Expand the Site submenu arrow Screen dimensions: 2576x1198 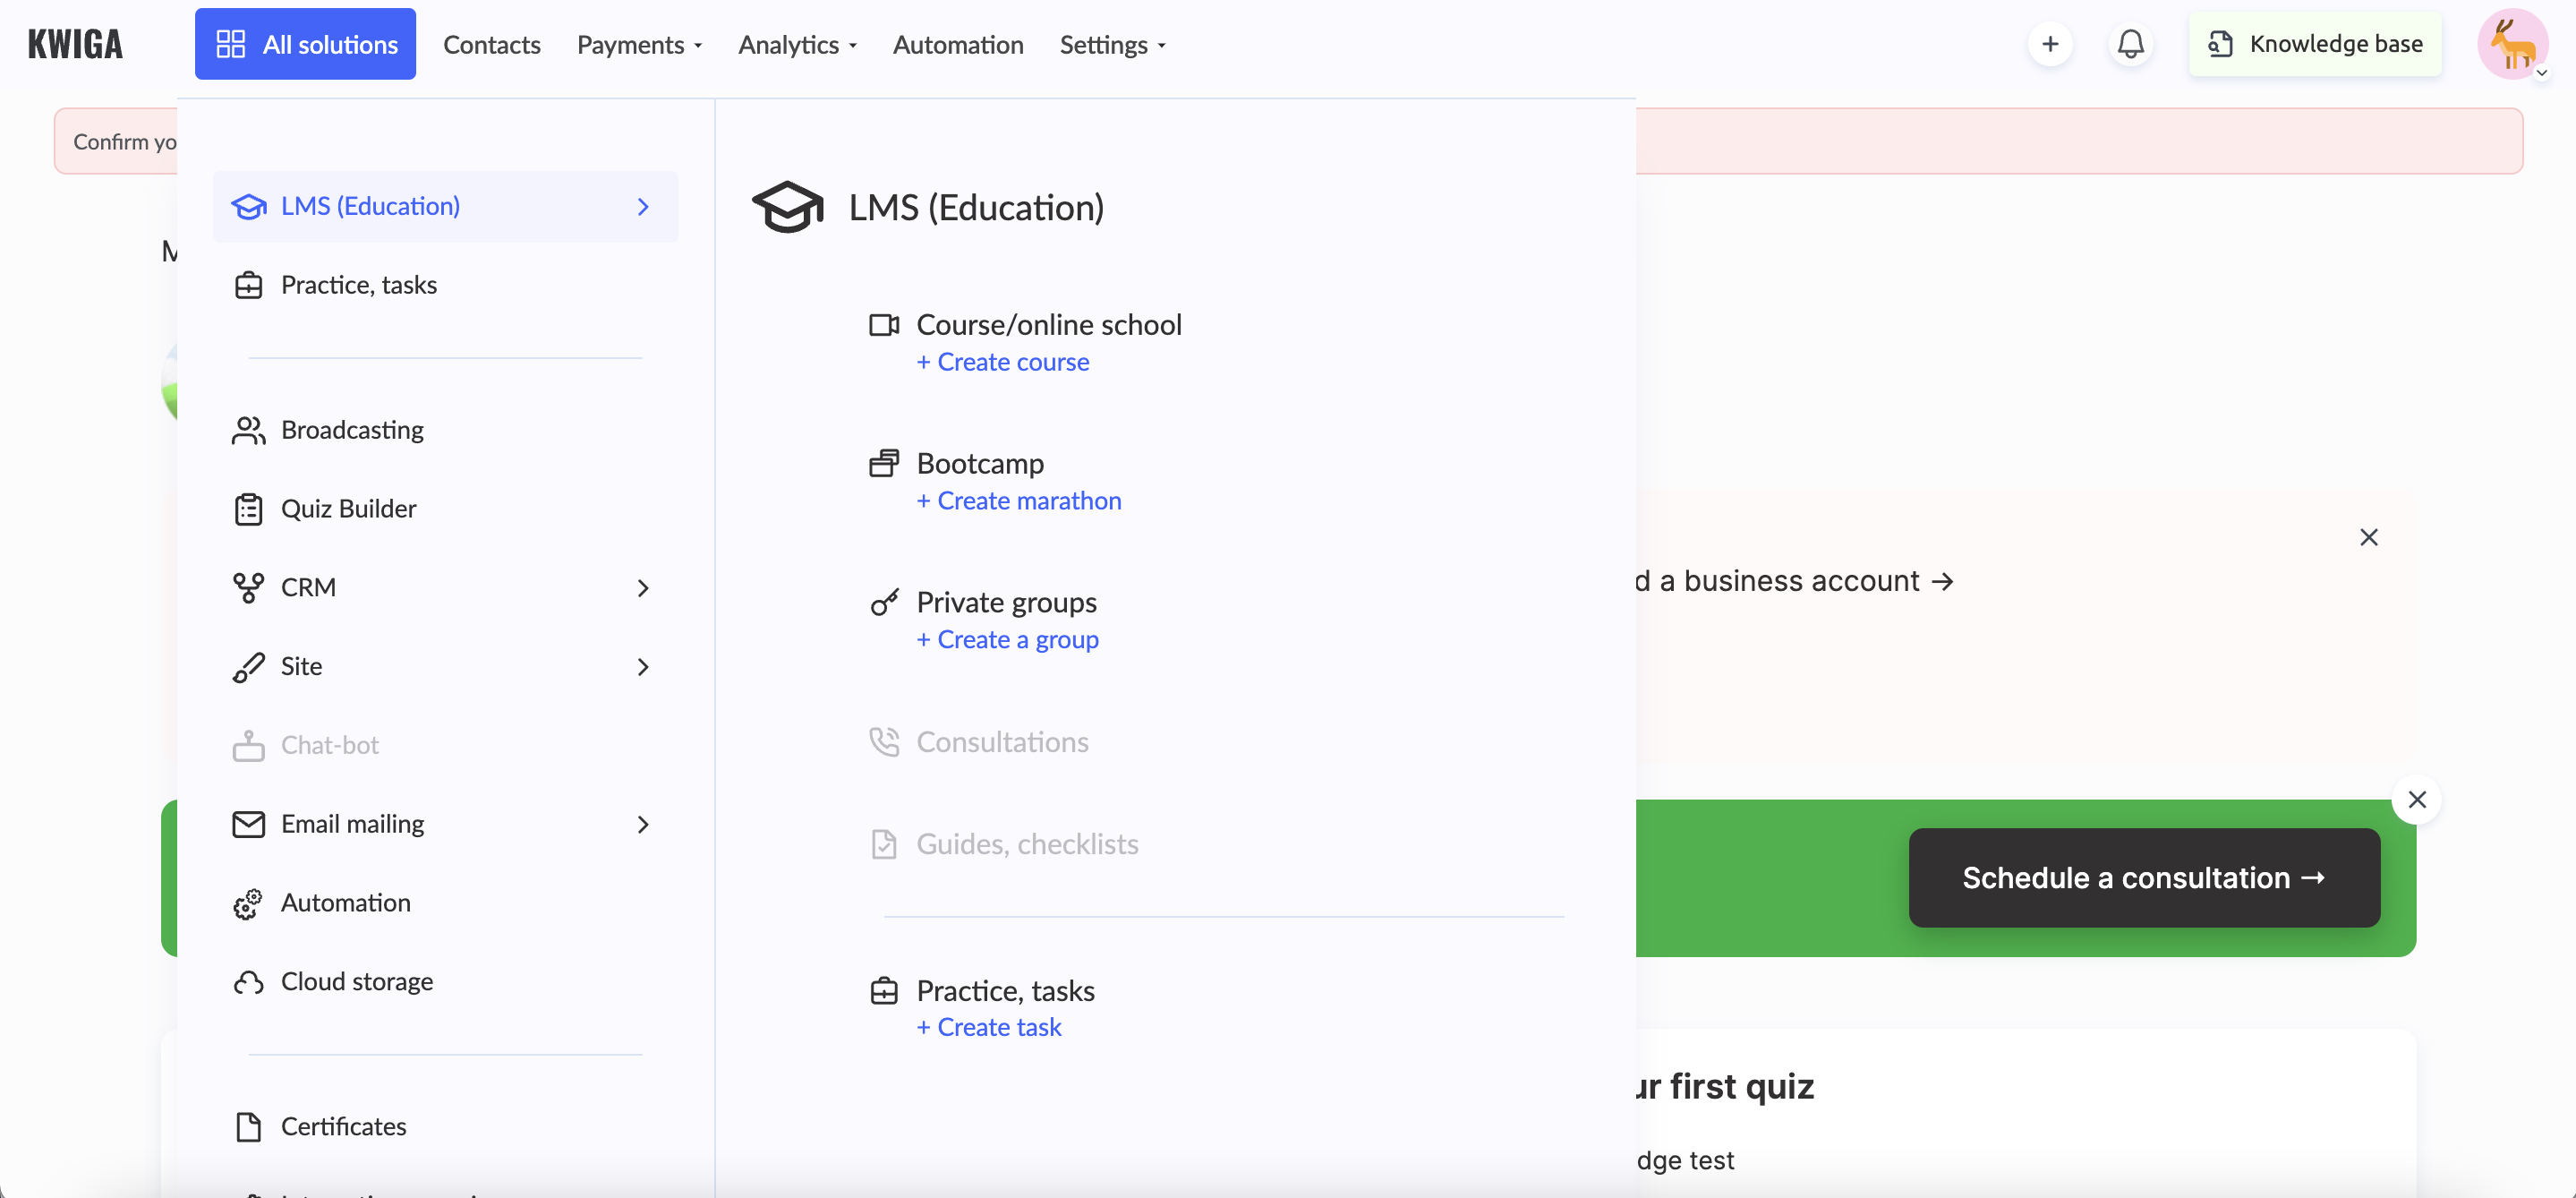point(644,665)
